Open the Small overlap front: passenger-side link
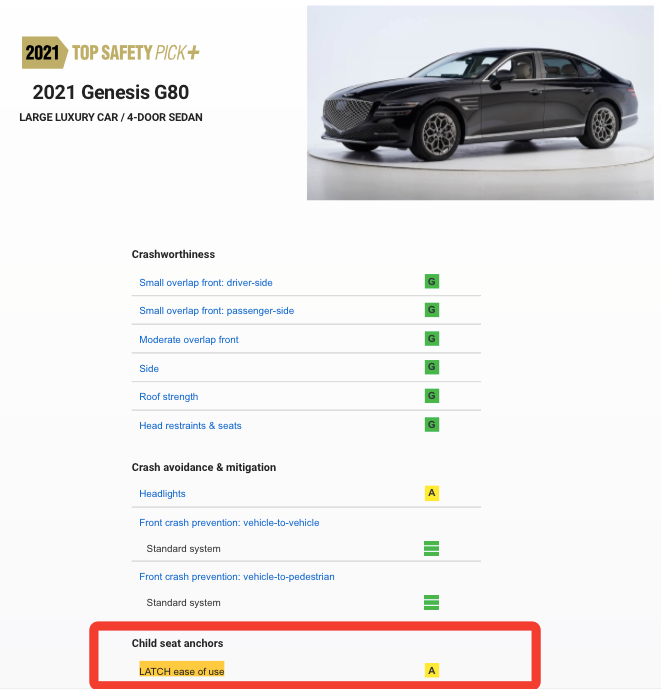The height and width of the screenshot is (689, 661). tap(217, 311)
